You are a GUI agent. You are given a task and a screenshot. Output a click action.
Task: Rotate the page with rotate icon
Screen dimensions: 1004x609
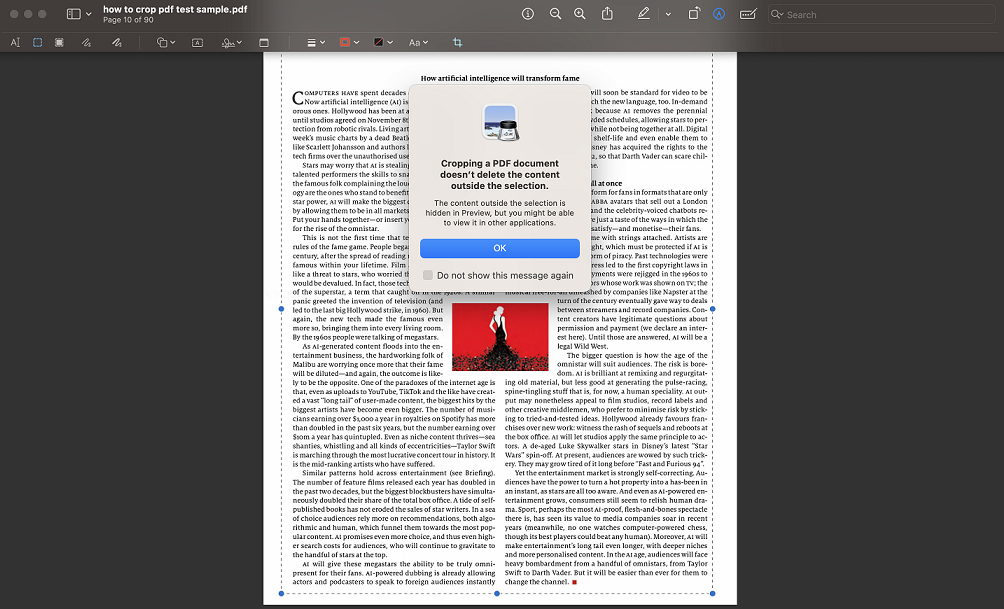pos(694,14)
